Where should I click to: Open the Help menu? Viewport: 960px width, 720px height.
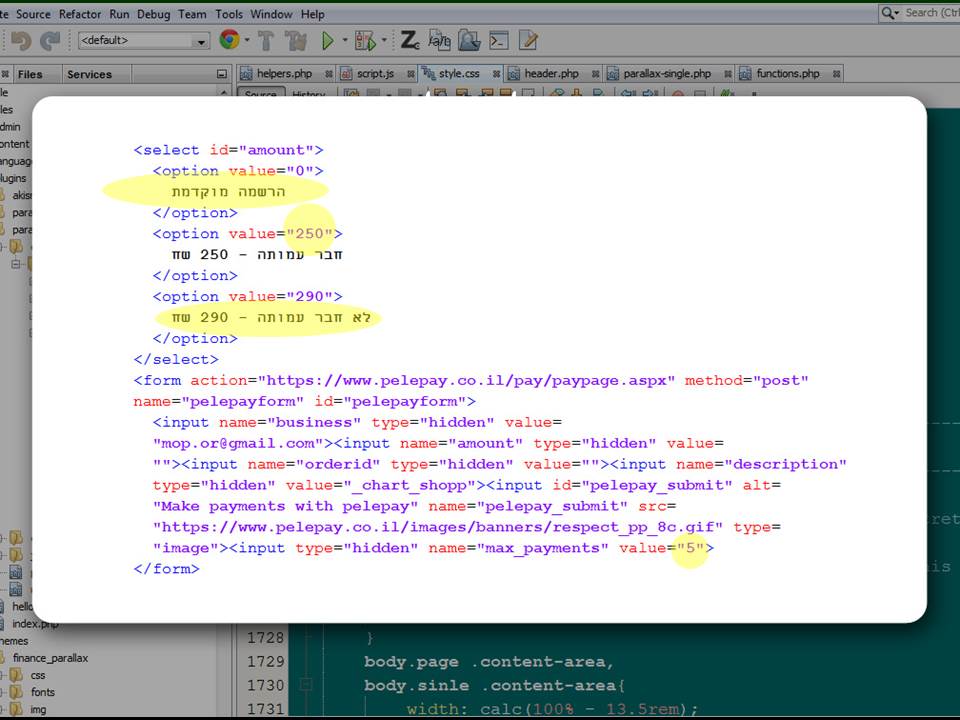point(312,14)
